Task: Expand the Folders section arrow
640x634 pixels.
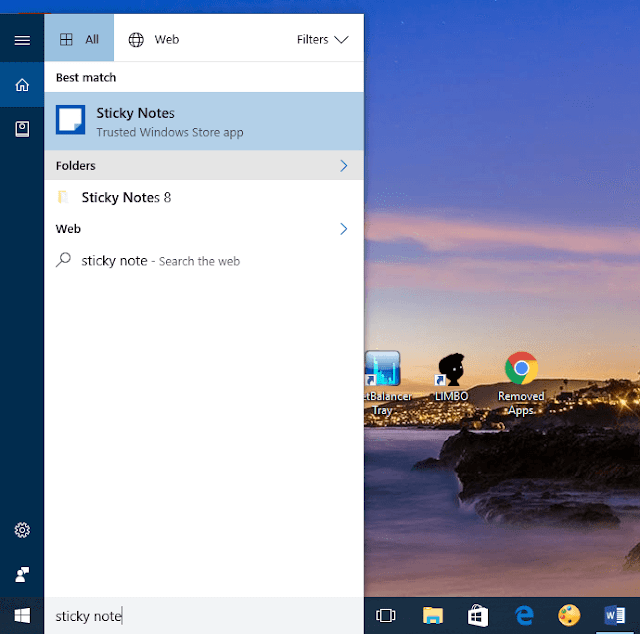Action: coord(344,165)
